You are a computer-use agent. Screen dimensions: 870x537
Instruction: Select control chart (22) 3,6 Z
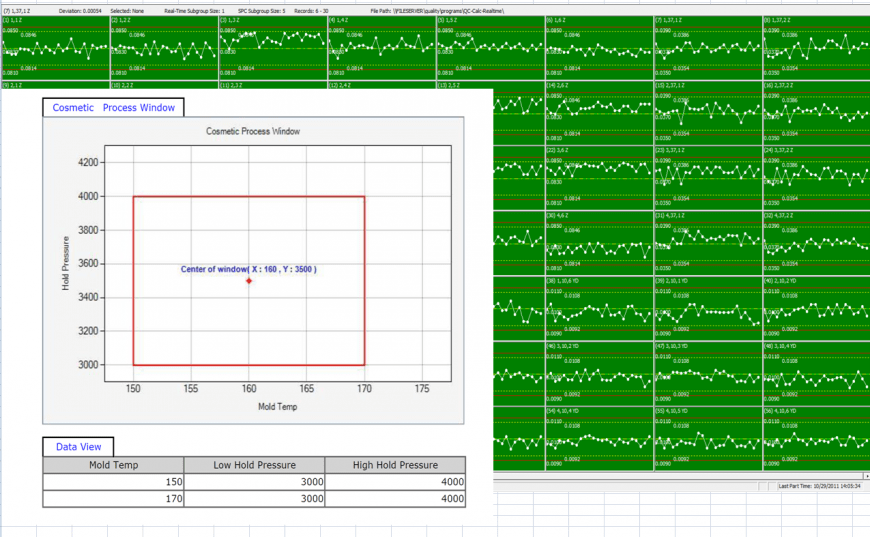pyautogui.click(x=598, y=177)
